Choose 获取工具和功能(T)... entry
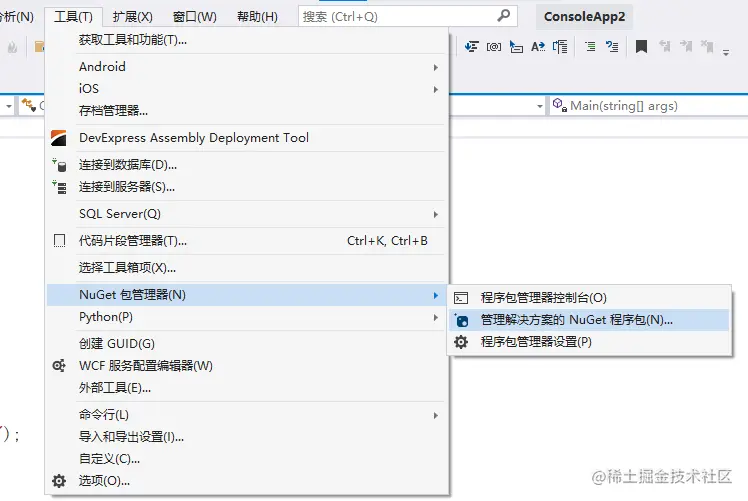 [247, 40]
